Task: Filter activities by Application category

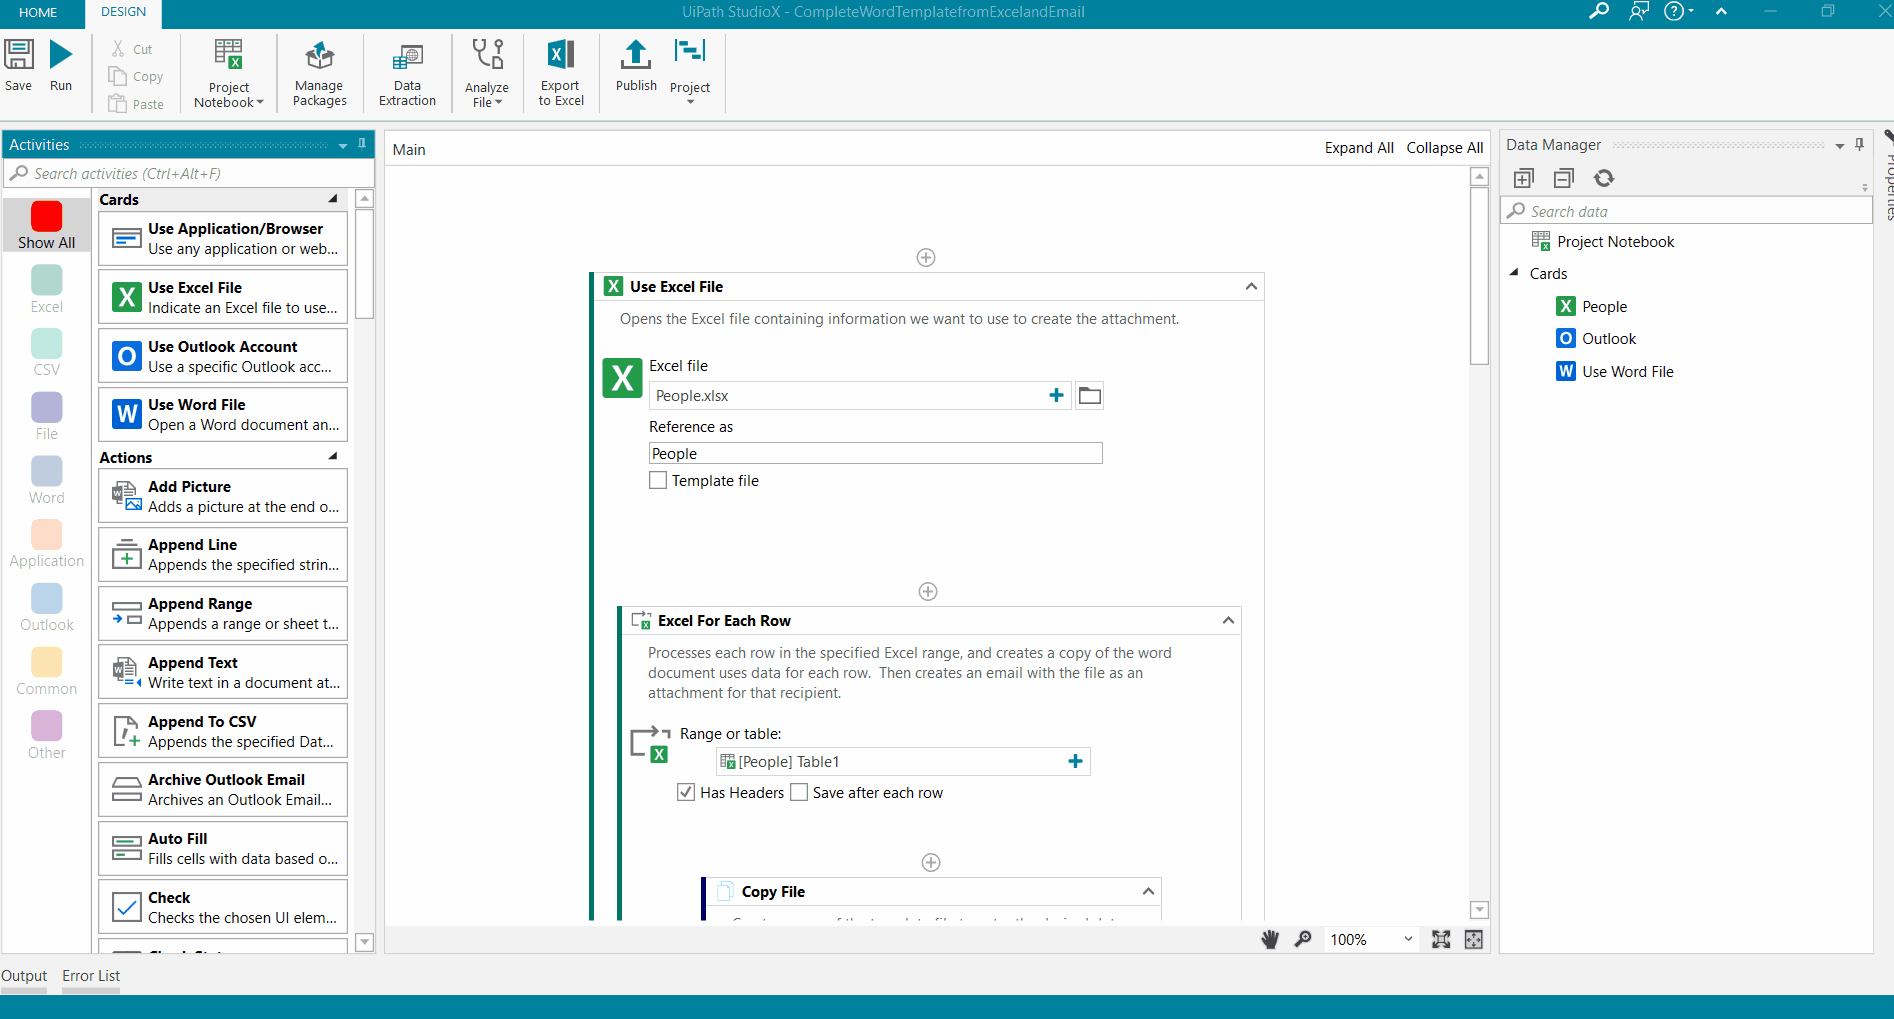Action: (46, 545)
